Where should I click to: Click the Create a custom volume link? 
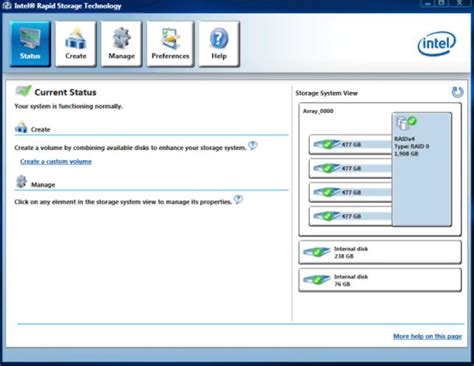56,162
